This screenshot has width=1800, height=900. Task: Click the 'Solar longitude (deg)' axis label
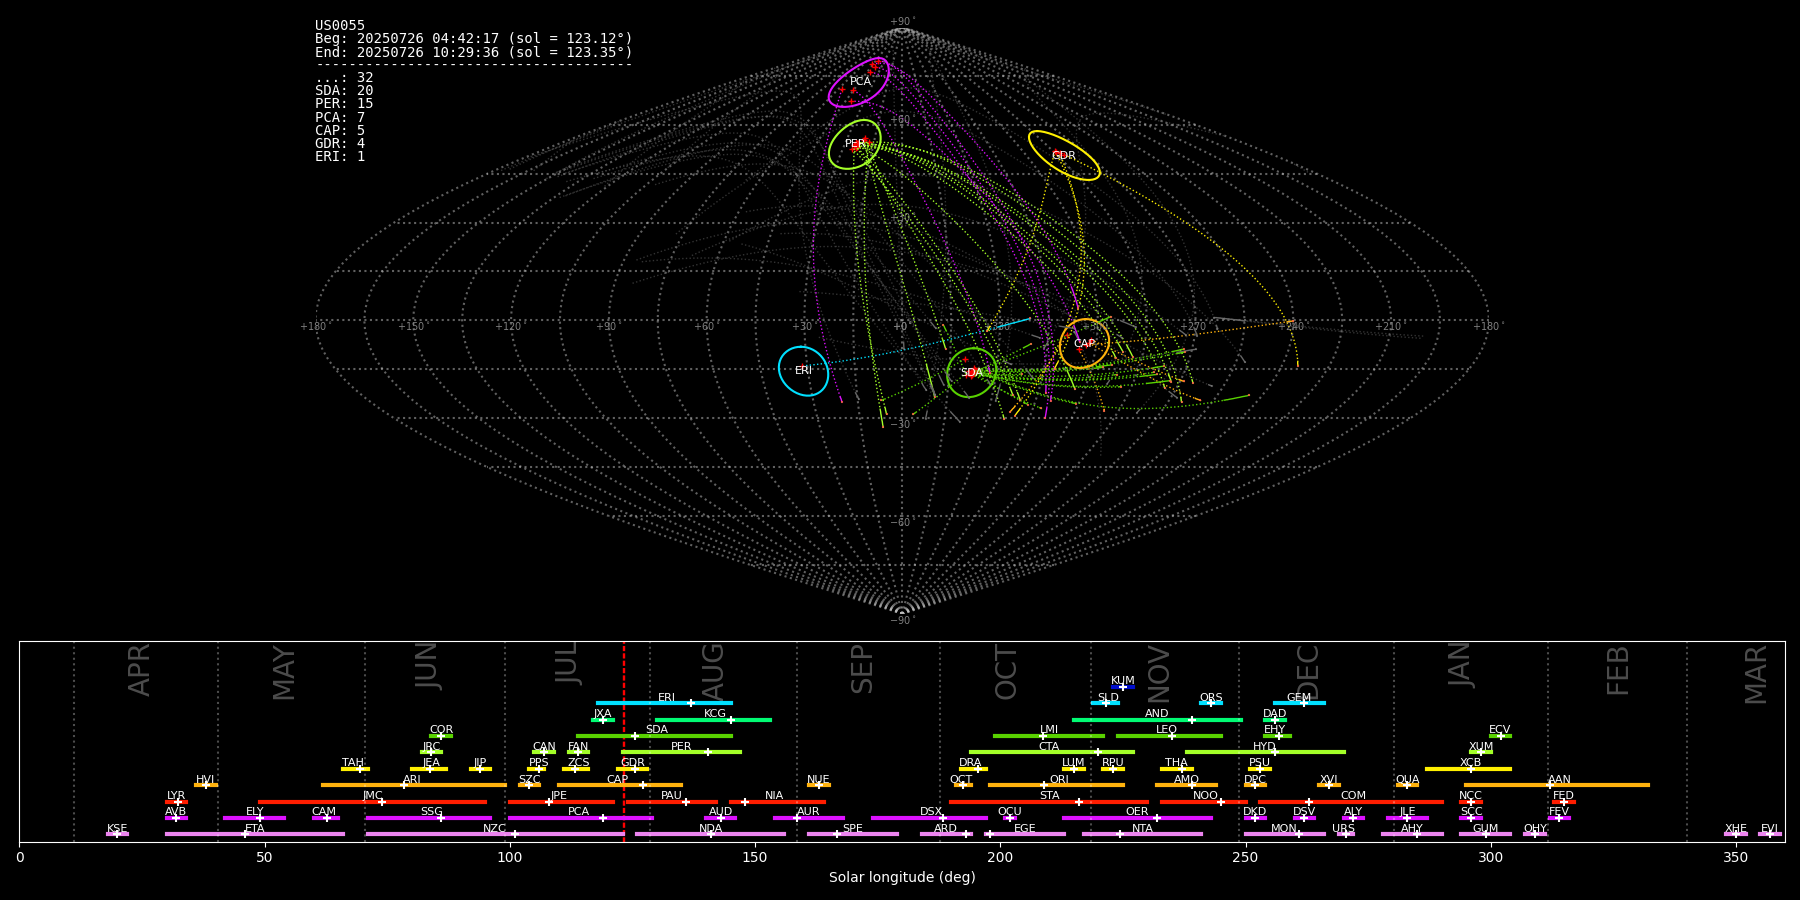point(902,878)
